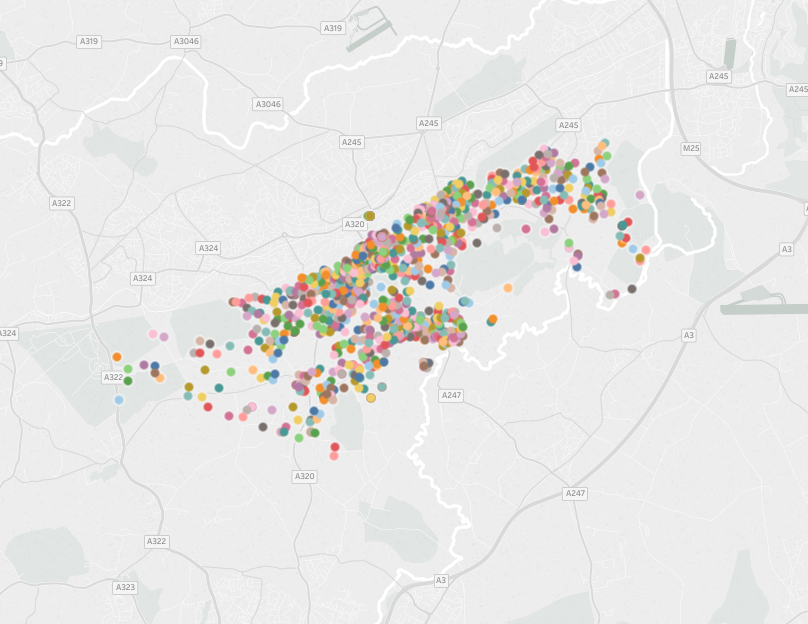Select the isolated orange dot above the A322 label
808x624 pixels.
coord(117,355)
